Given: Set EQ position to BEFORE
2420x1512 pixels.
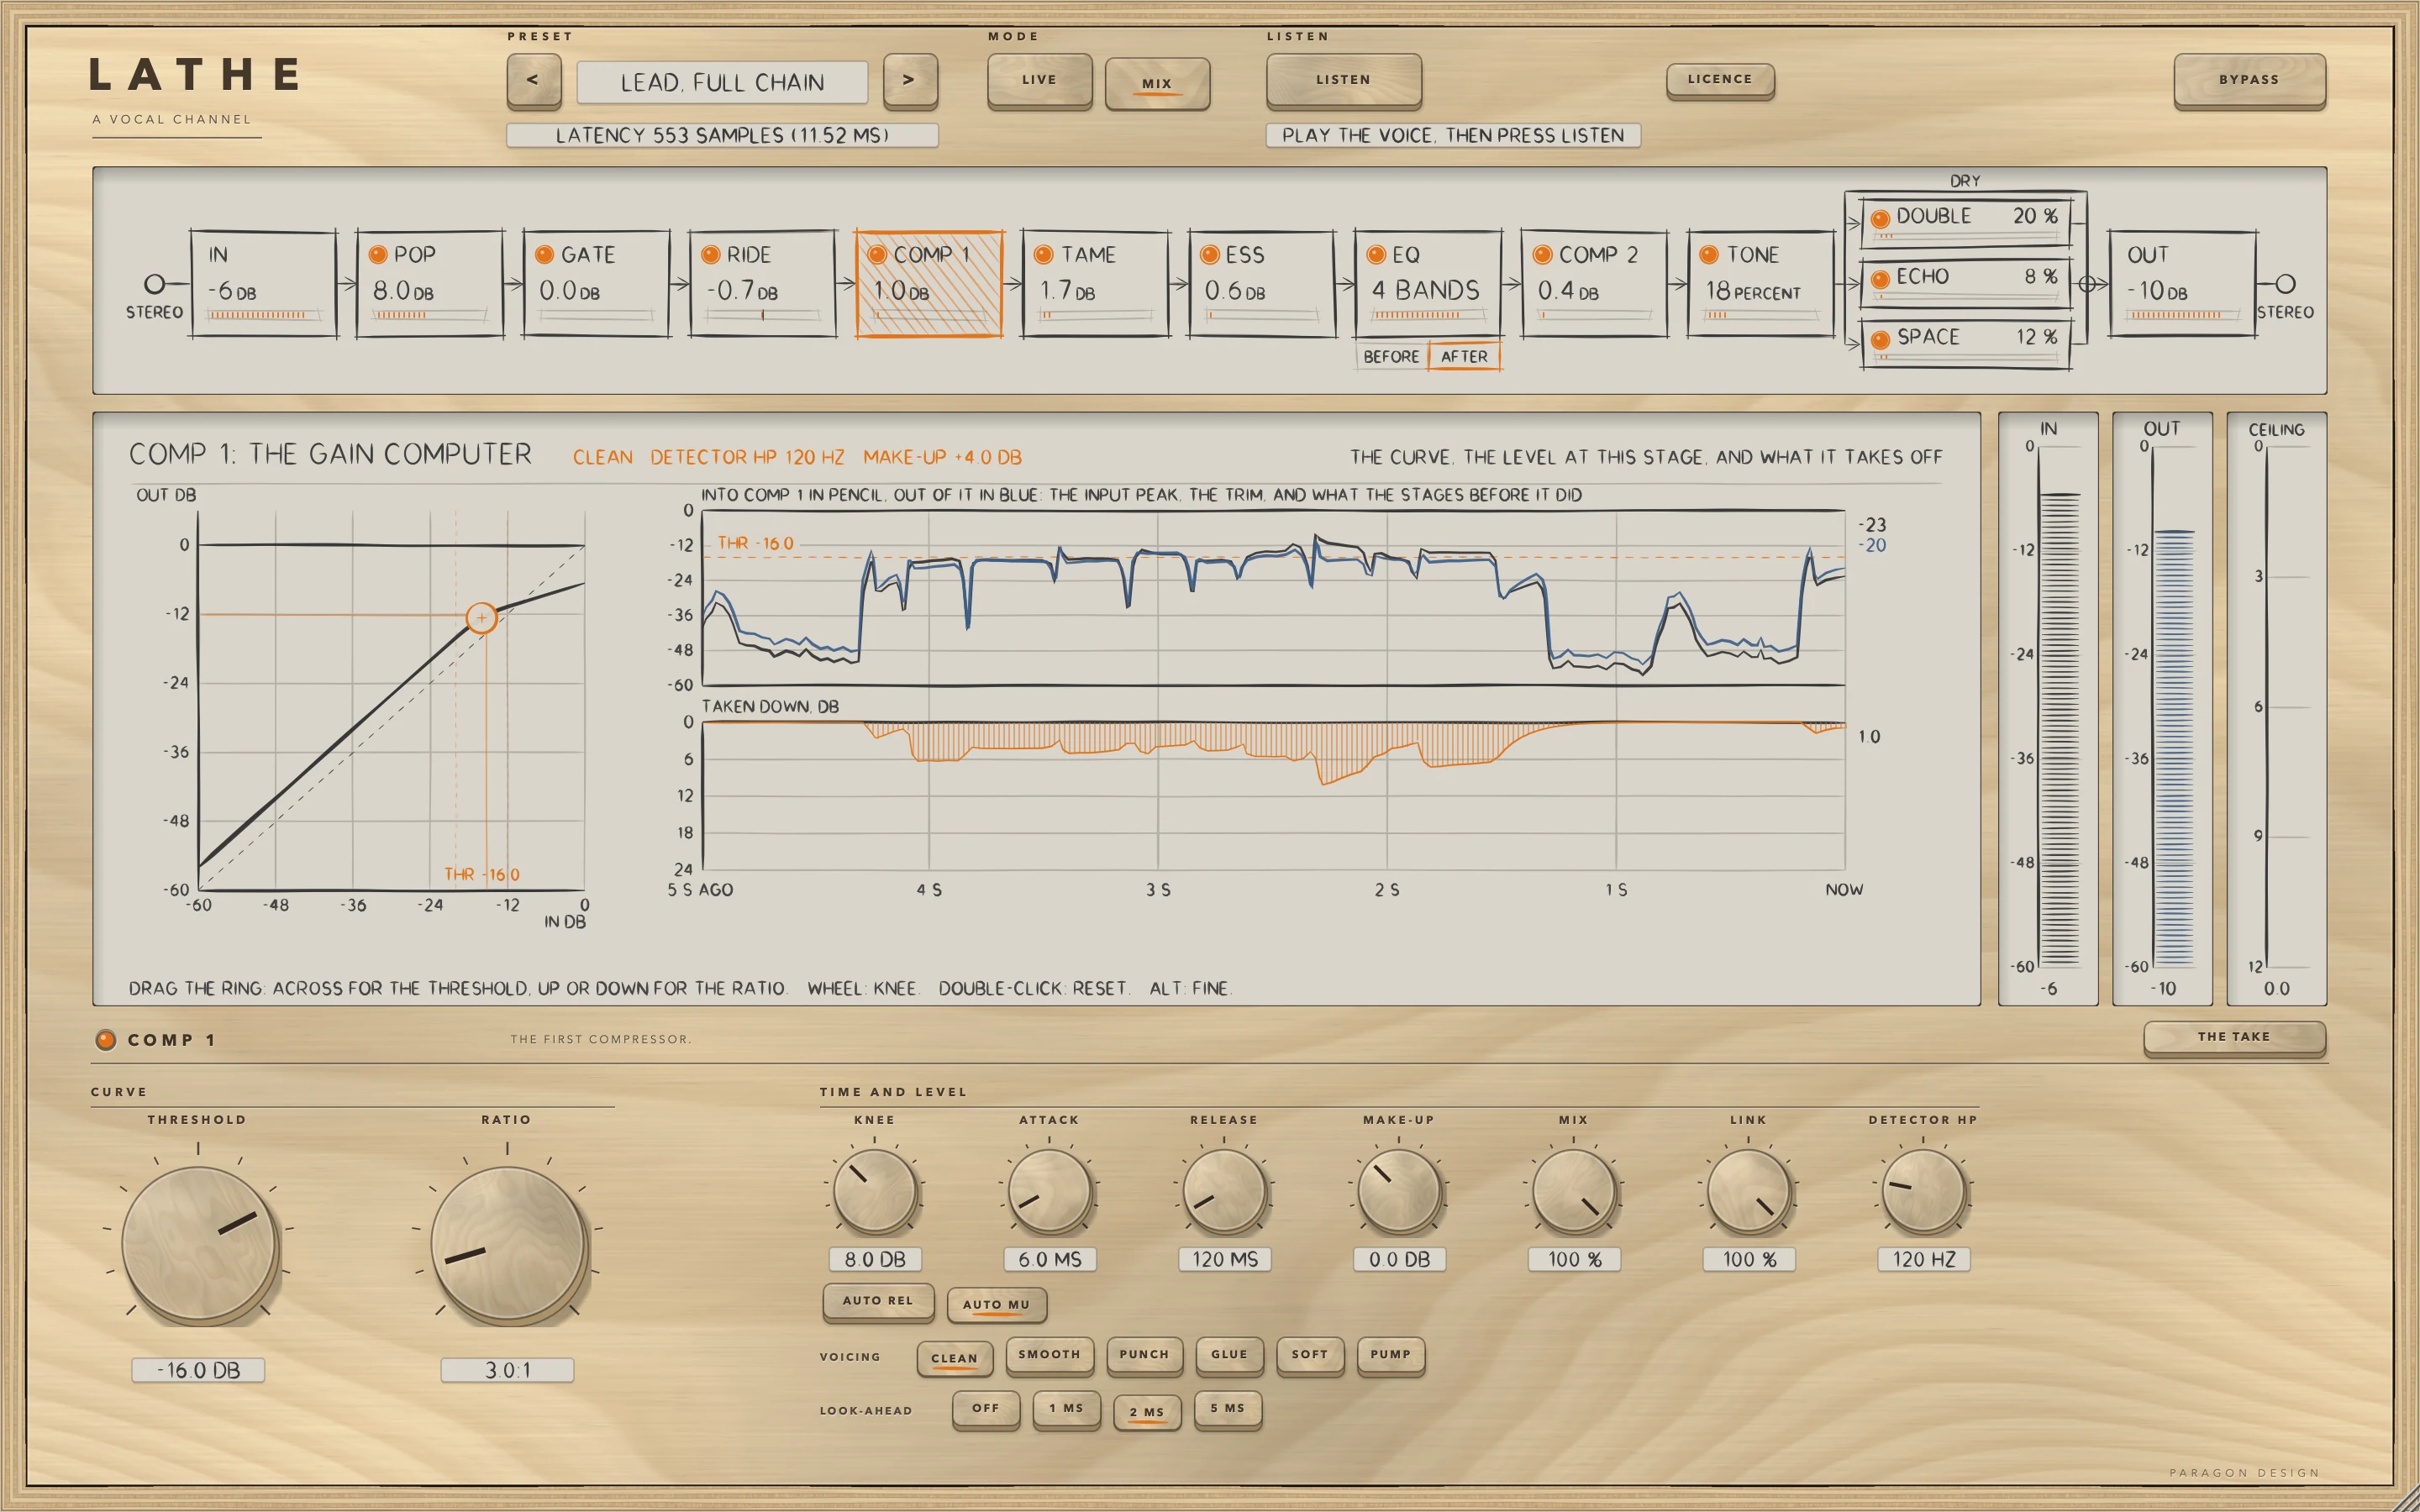Looking at the screenshot, I should pos(1391,357).
